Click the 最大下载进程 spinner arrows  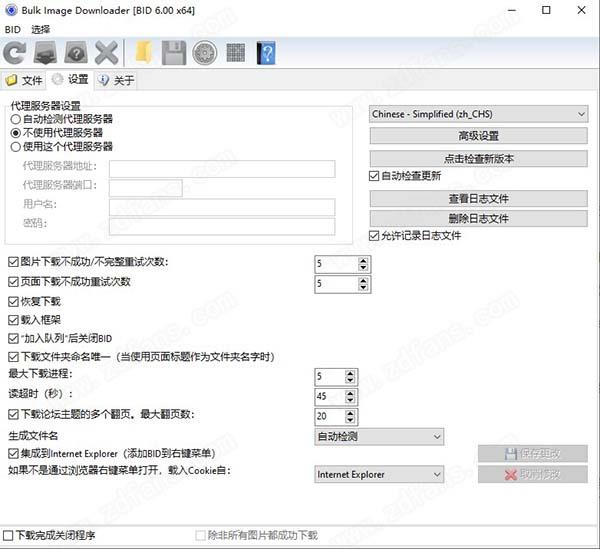click(350, 377)
